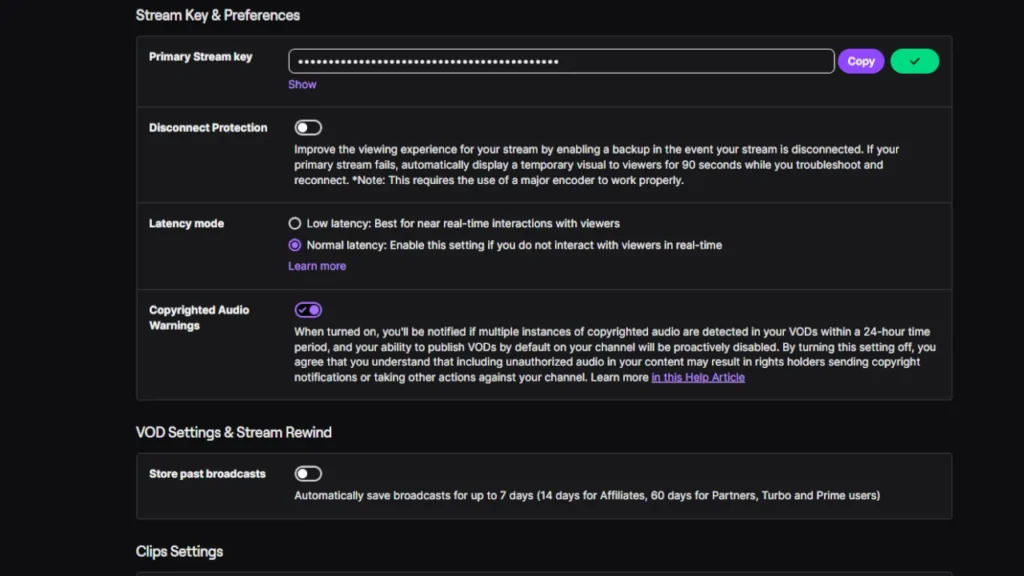Viewport: 1024px width, 576px height.
Task: Open the 'in this Help Article' link
Action: 697,377
